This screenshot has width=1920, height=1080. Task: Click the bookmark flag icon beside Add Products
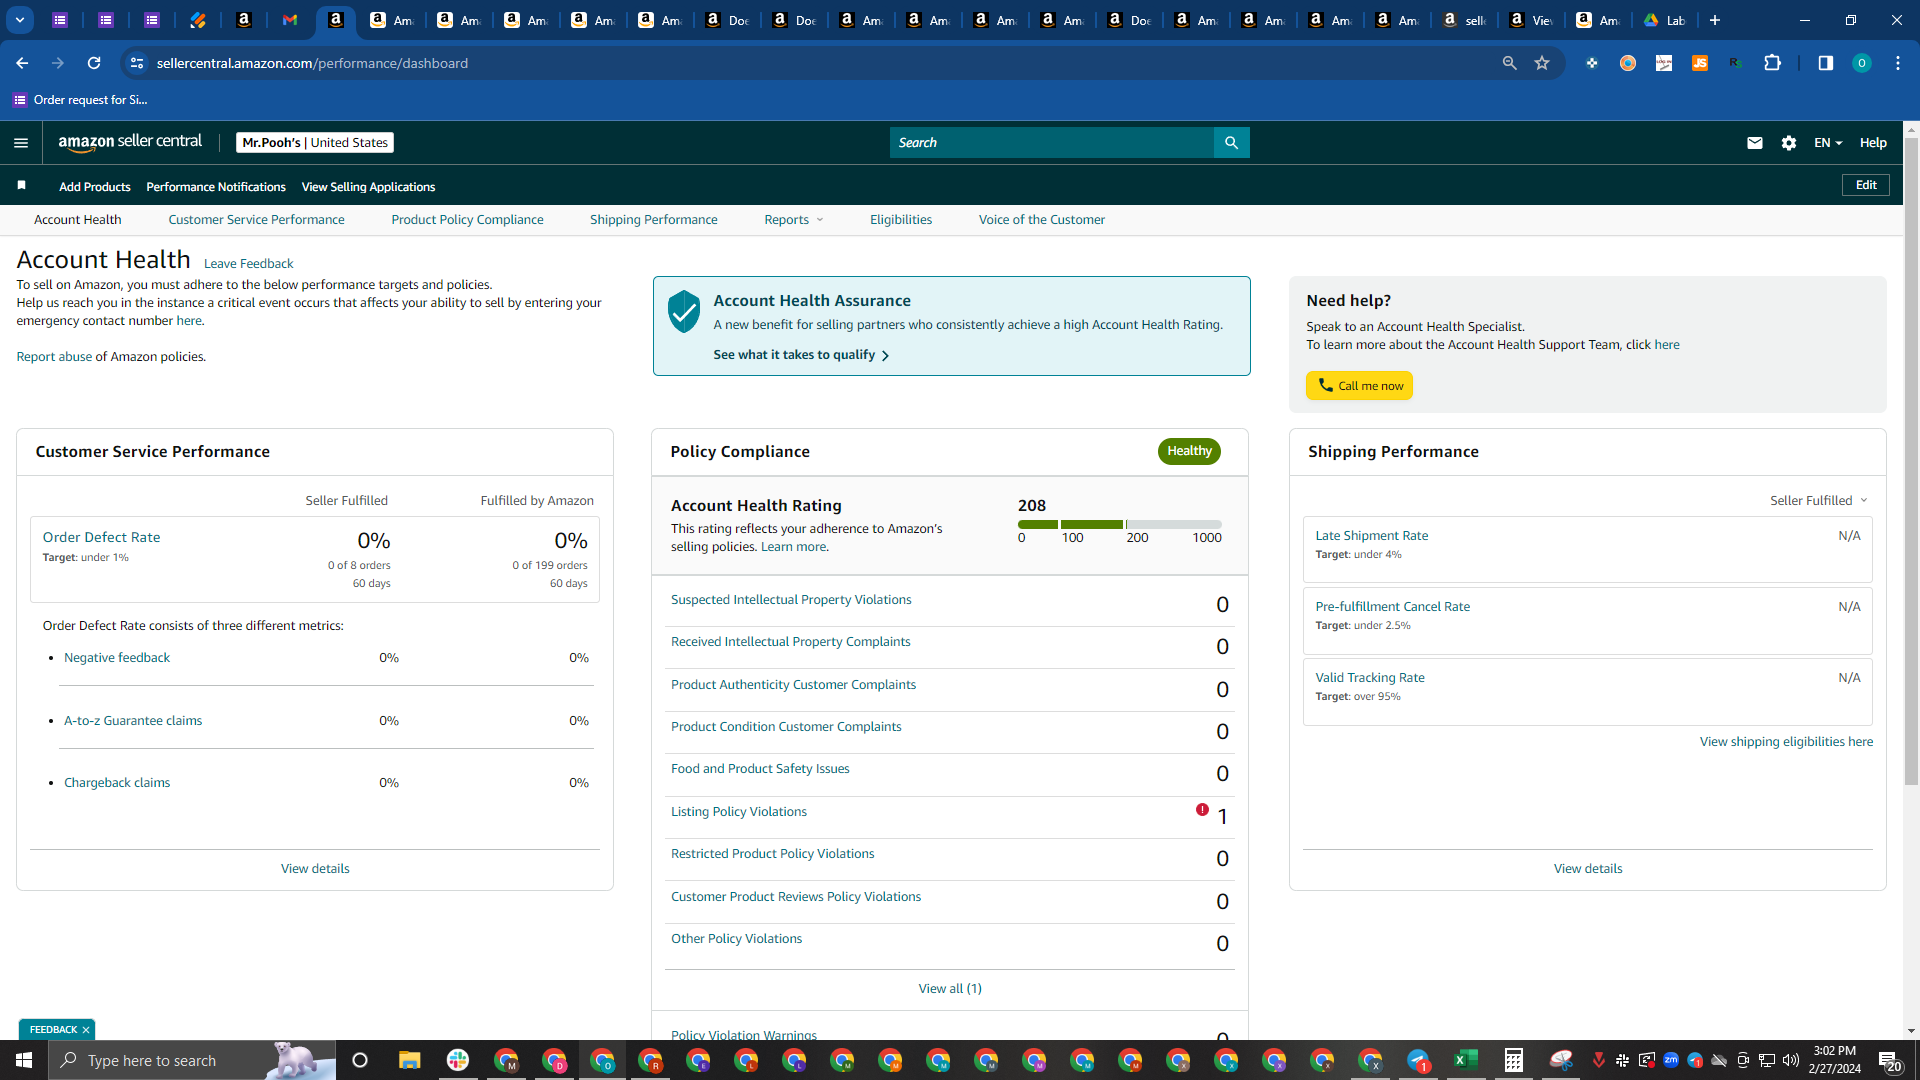22,186
